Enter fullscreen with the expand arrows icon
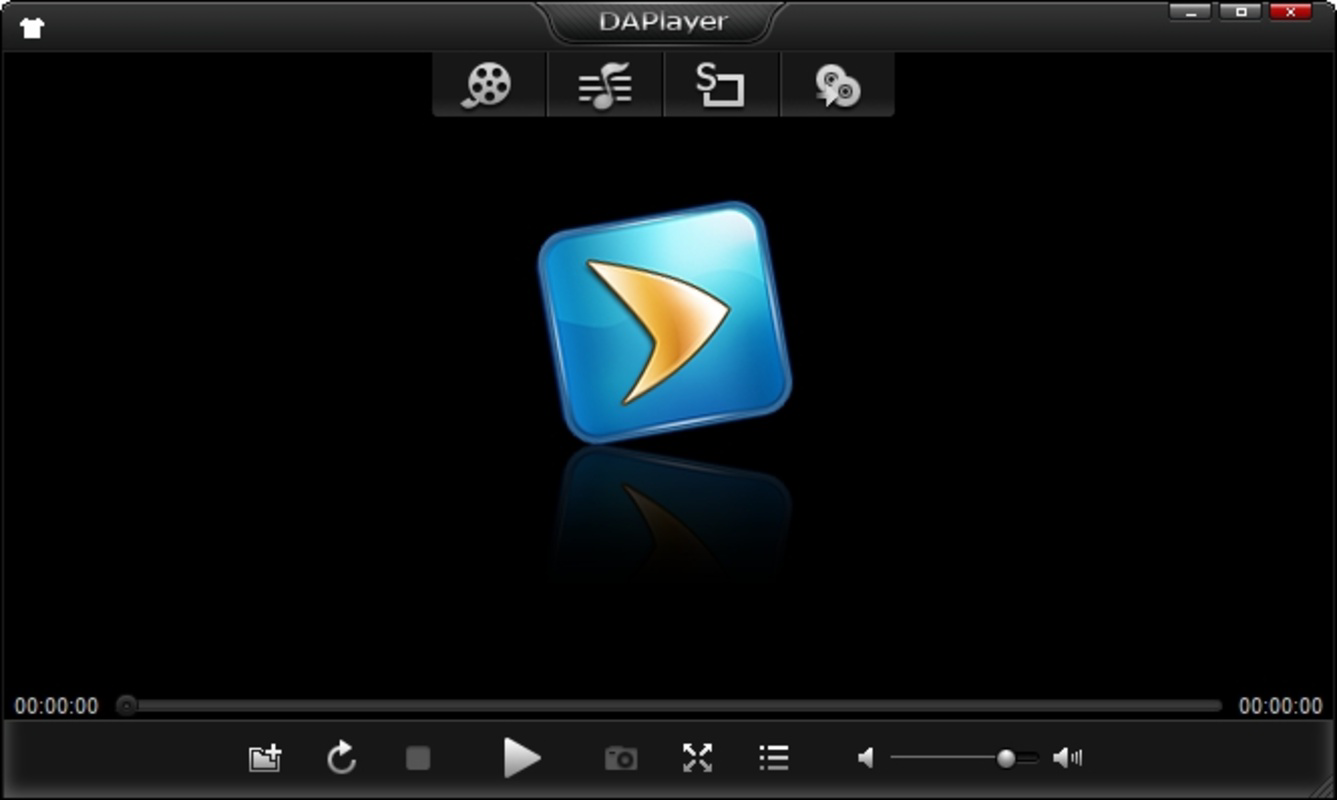This screenshot has width=1337, height=800. click(x=699, y=758)
